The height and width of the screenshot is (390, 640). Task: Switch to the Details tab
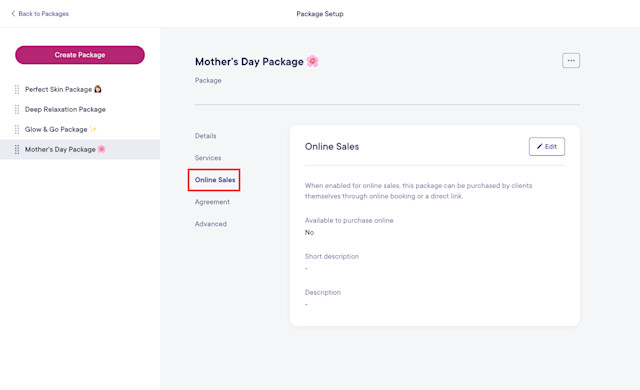click(x=205, y=136)
